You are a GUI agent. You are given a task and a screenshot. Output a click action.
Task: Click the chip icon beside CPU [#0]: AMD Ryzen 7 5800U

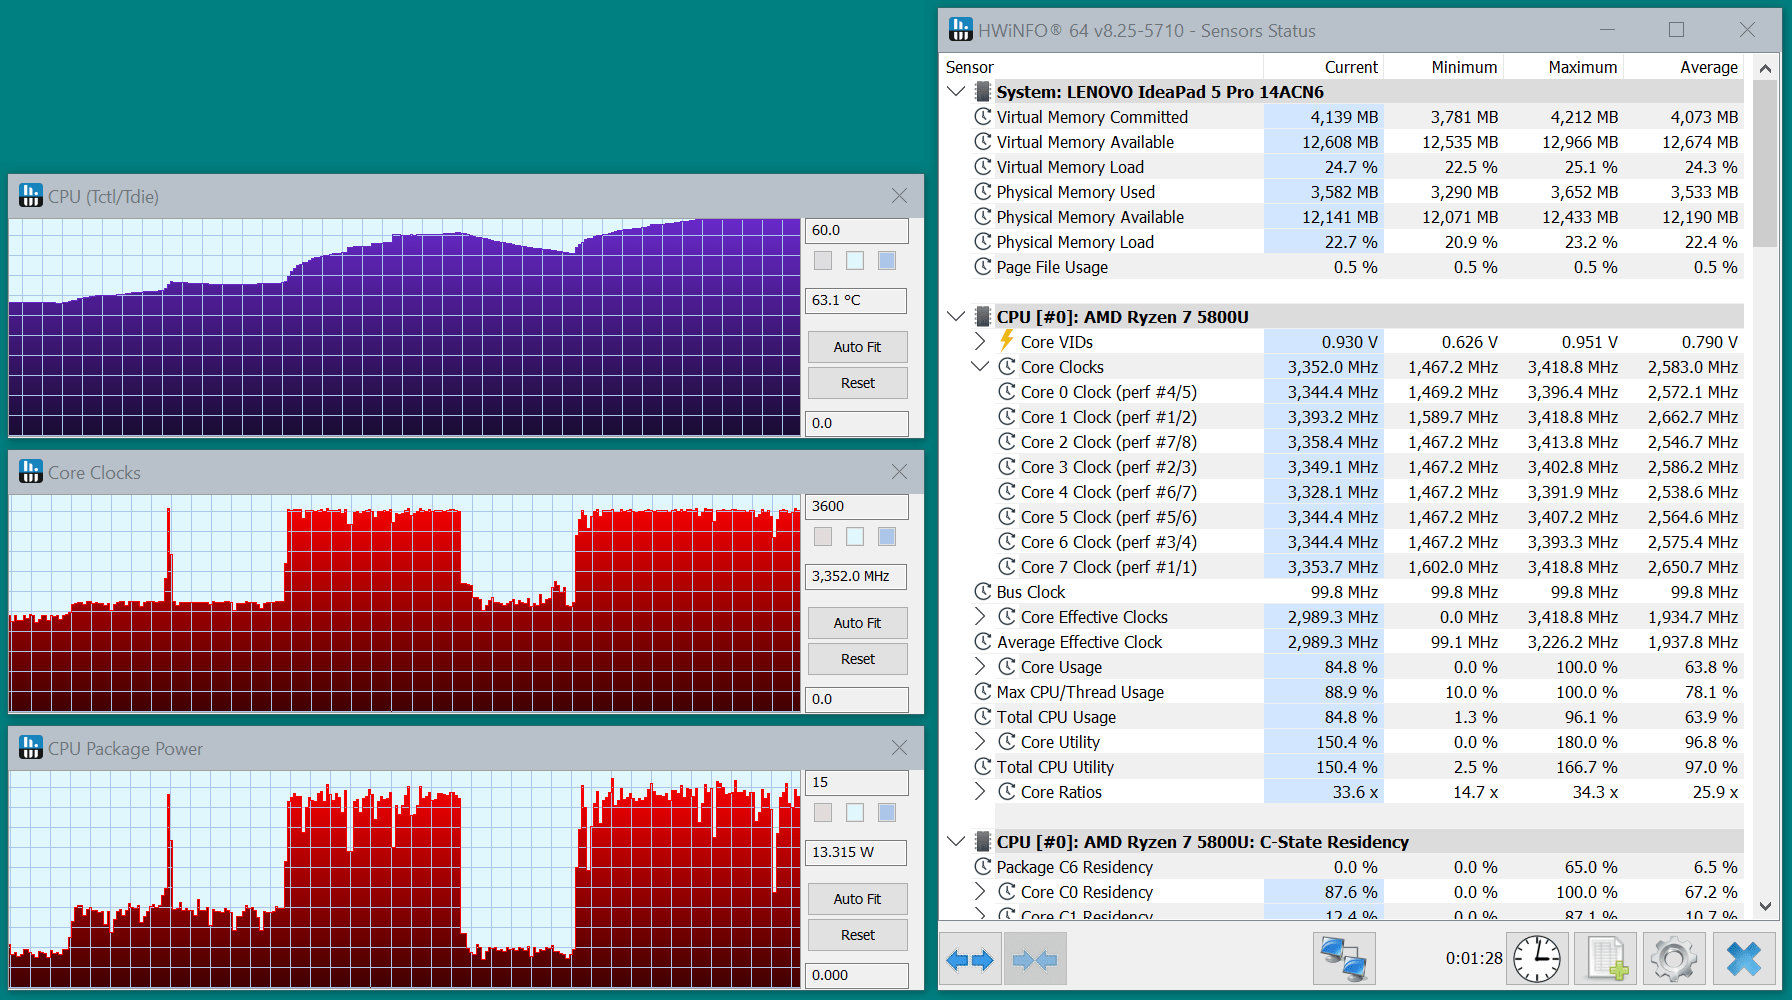[x=983, y=317]
